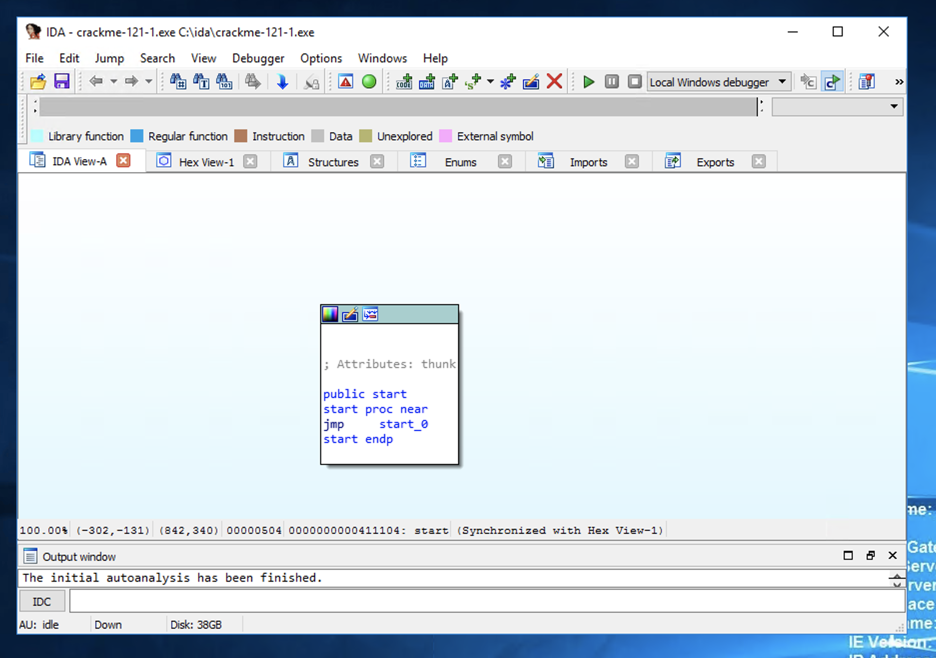Click the Open file folder icon
The width and height of the screenshot is (936, 658).
click(38, 82)
